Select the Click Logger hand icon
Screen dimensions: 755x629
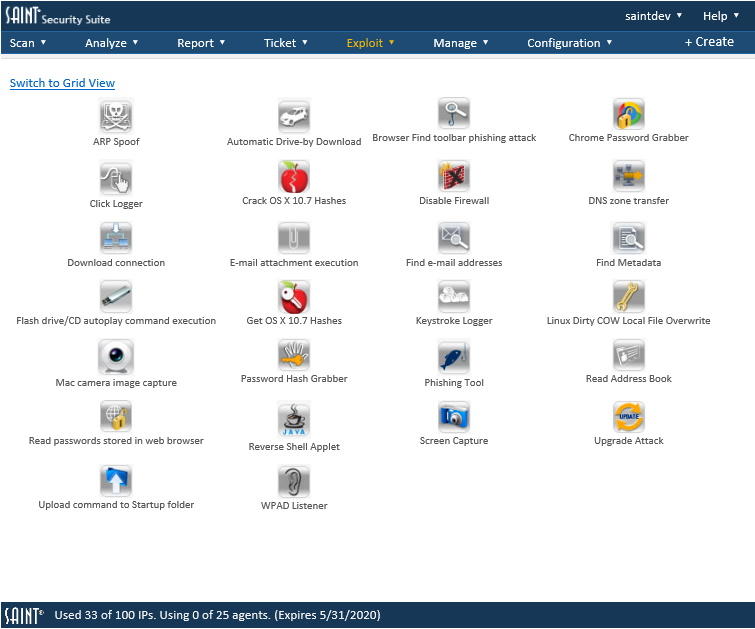[116, 178]
